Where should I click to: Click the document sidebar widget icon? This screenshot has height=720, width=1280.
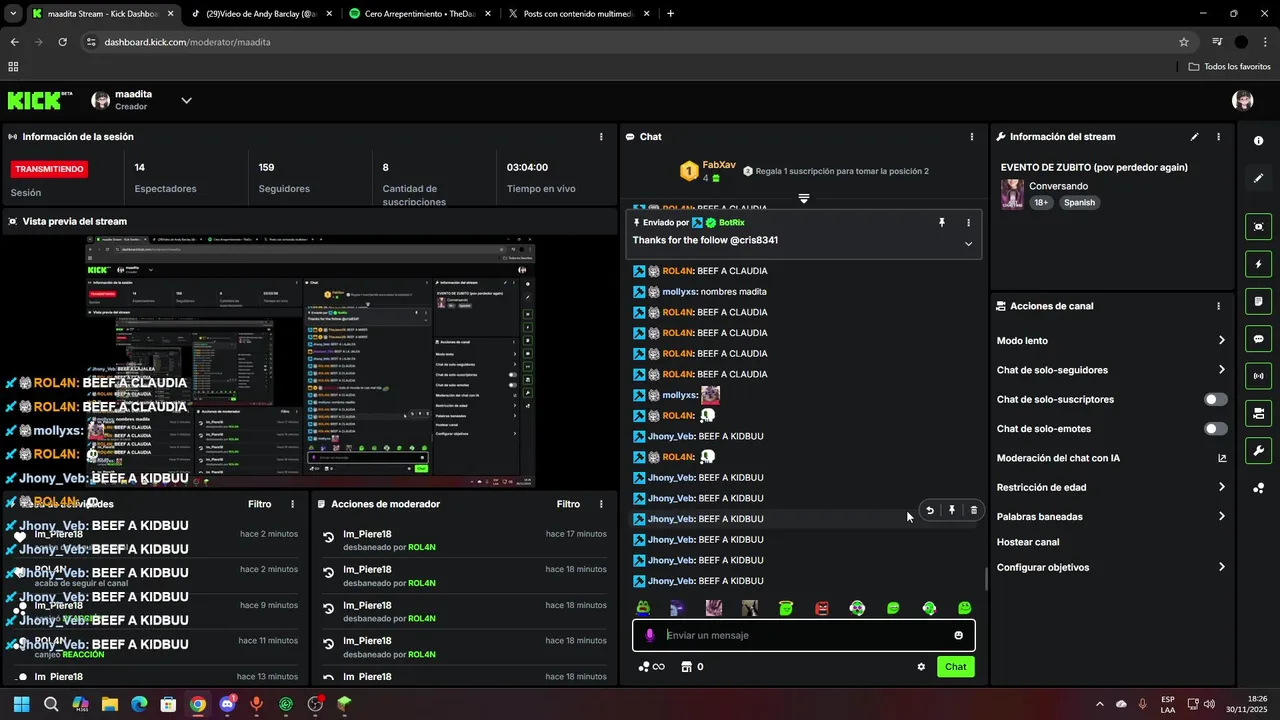coord(1258,301)
